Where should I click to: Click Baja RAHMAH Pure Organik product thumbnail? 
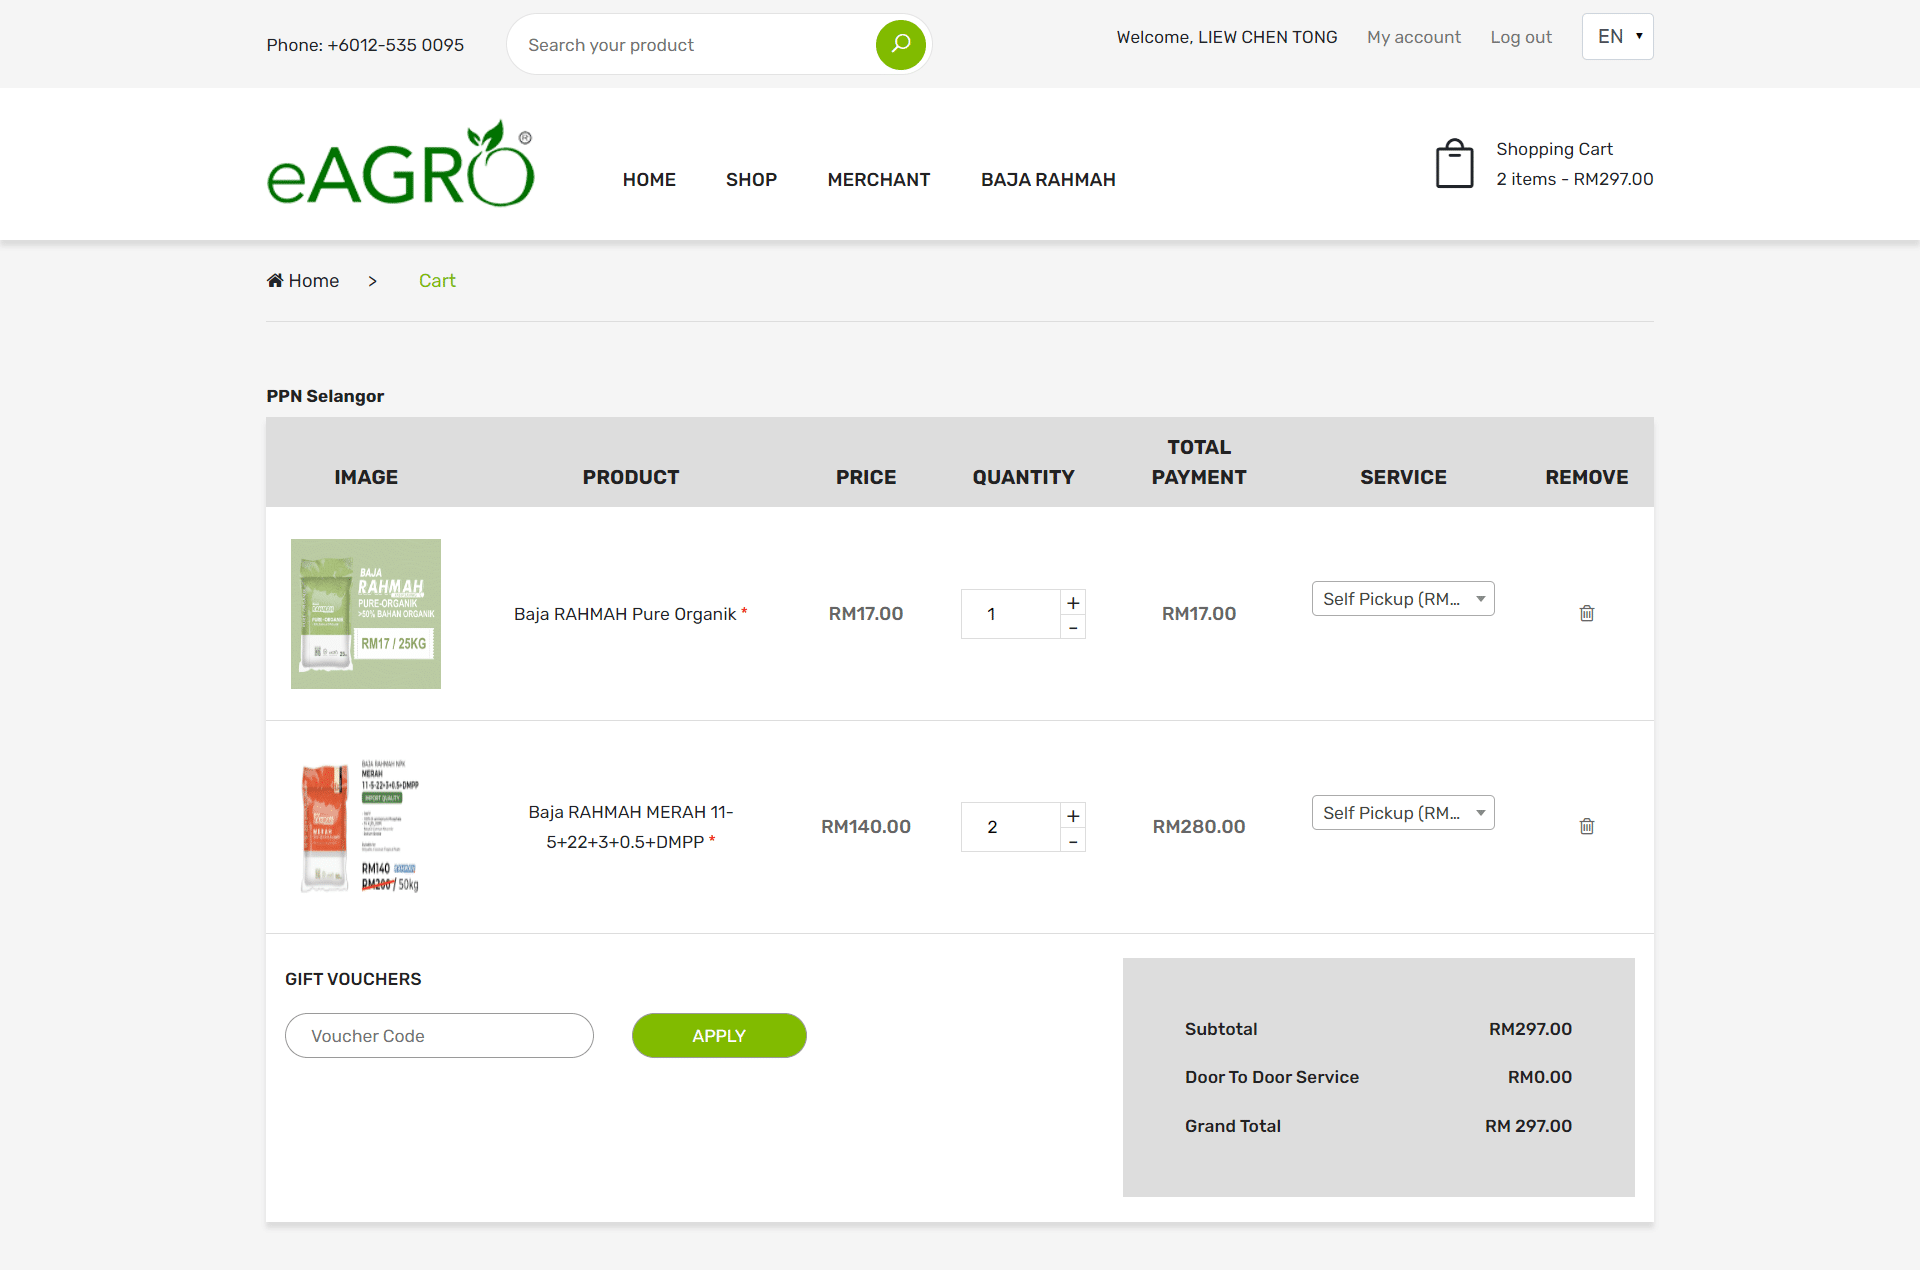(x=366, y=614)
